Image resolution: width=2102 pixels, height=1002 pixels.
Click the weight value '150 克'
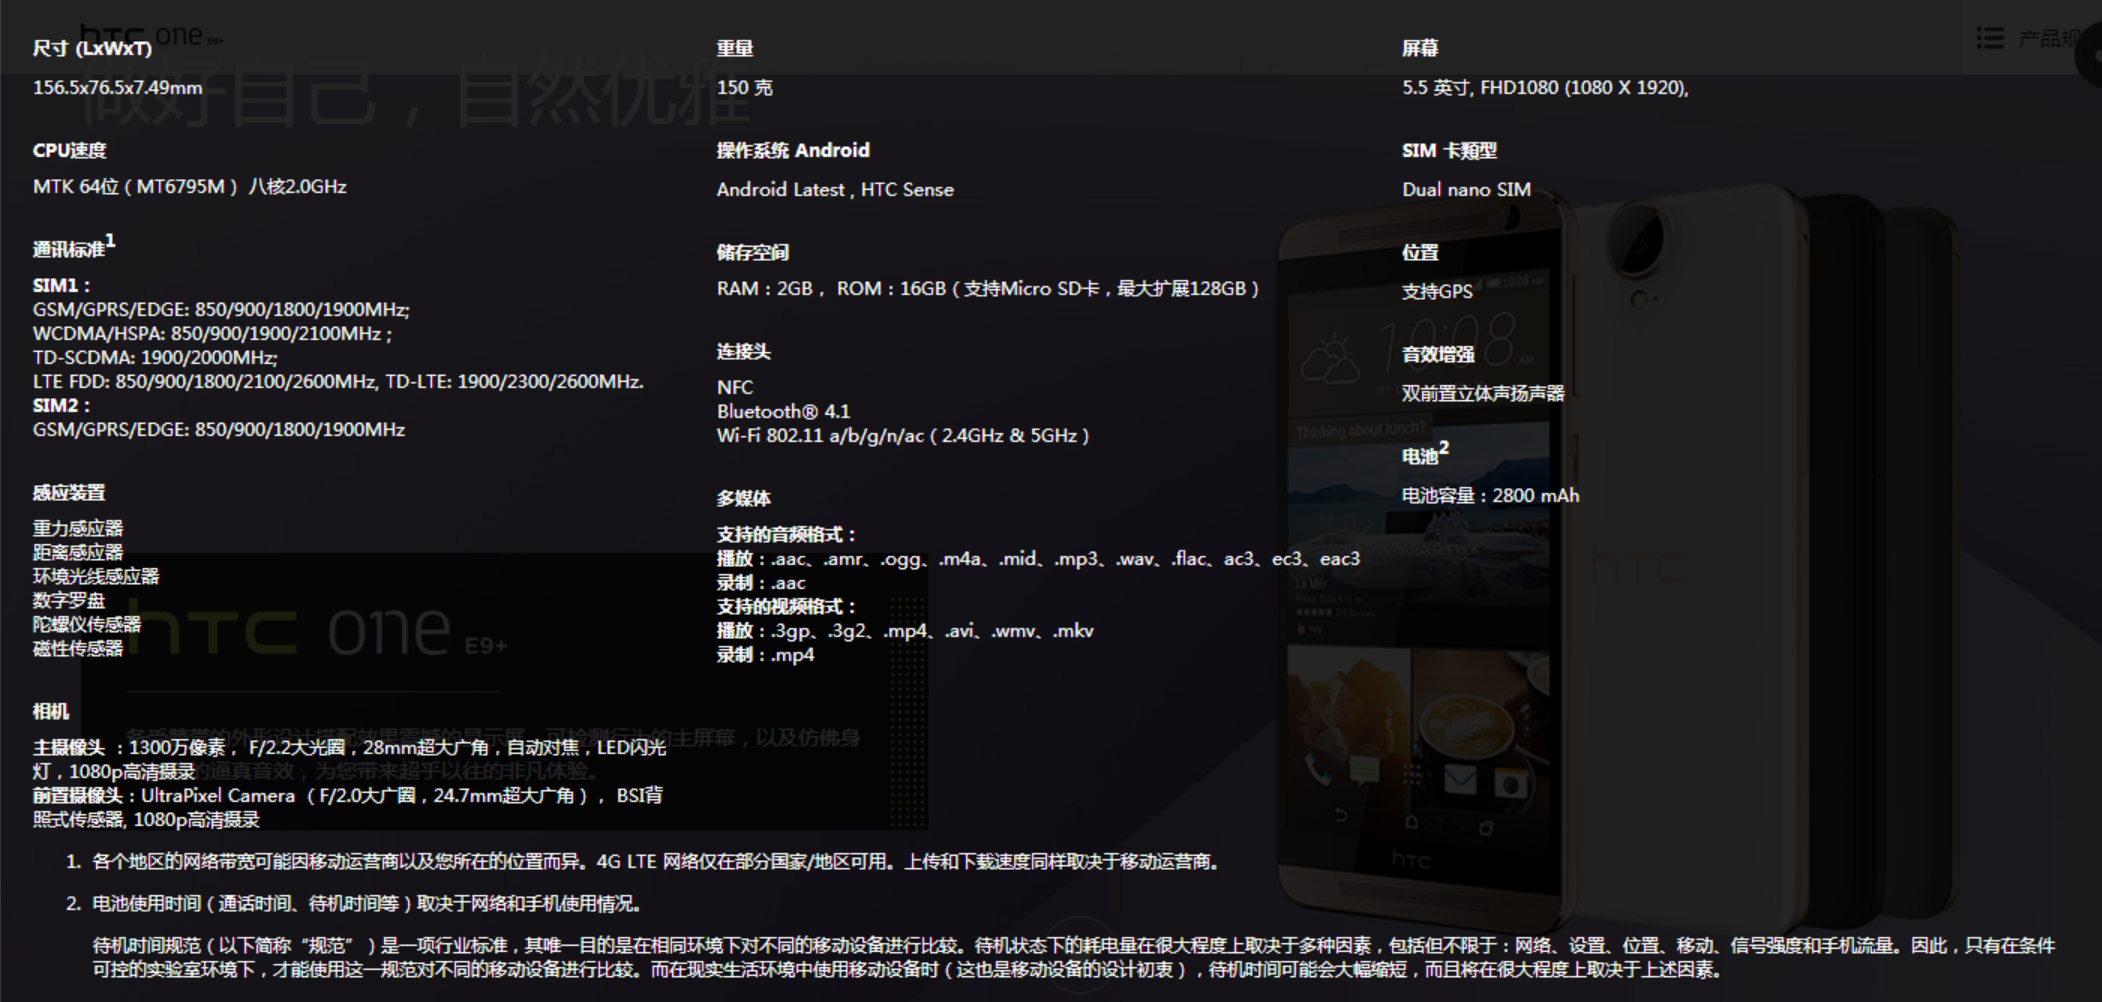[x=744, y=87]
